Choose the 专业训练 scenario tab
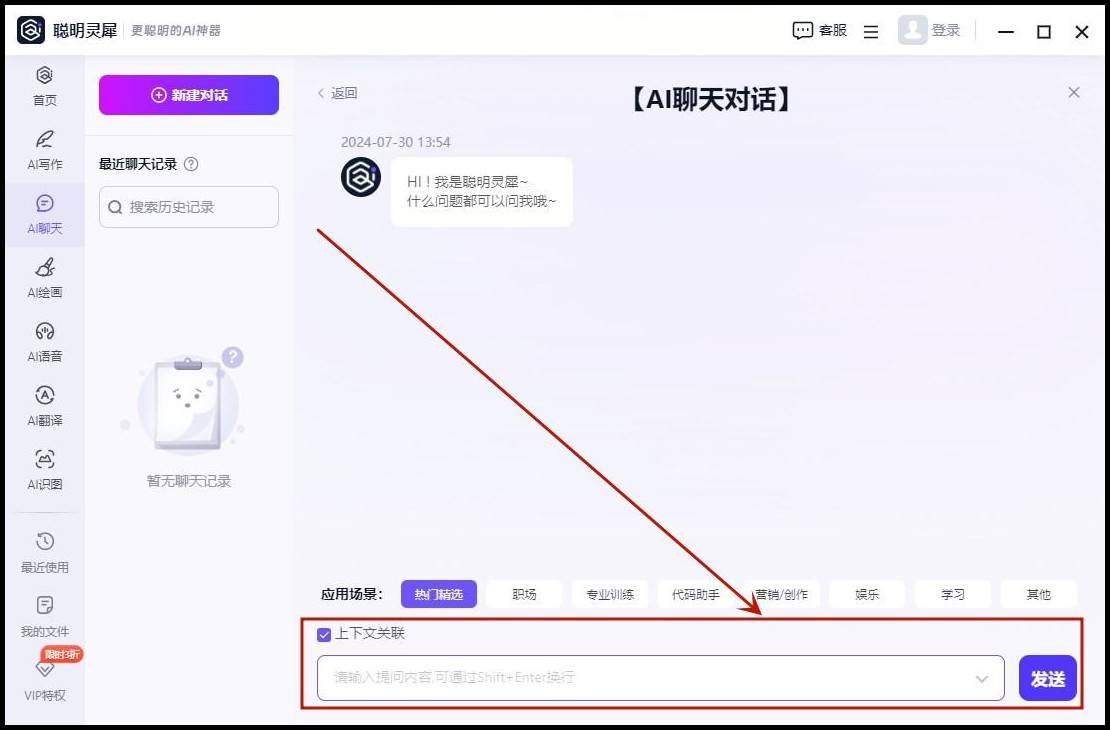Screen dimensions: 1110x730 610,594
